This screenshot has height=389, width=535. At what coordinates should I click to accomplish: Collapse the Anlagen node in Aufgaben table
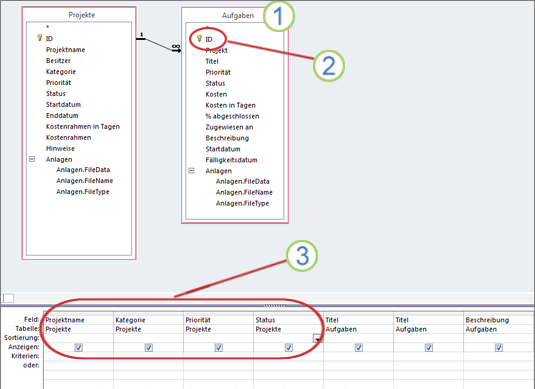[191, 171]
